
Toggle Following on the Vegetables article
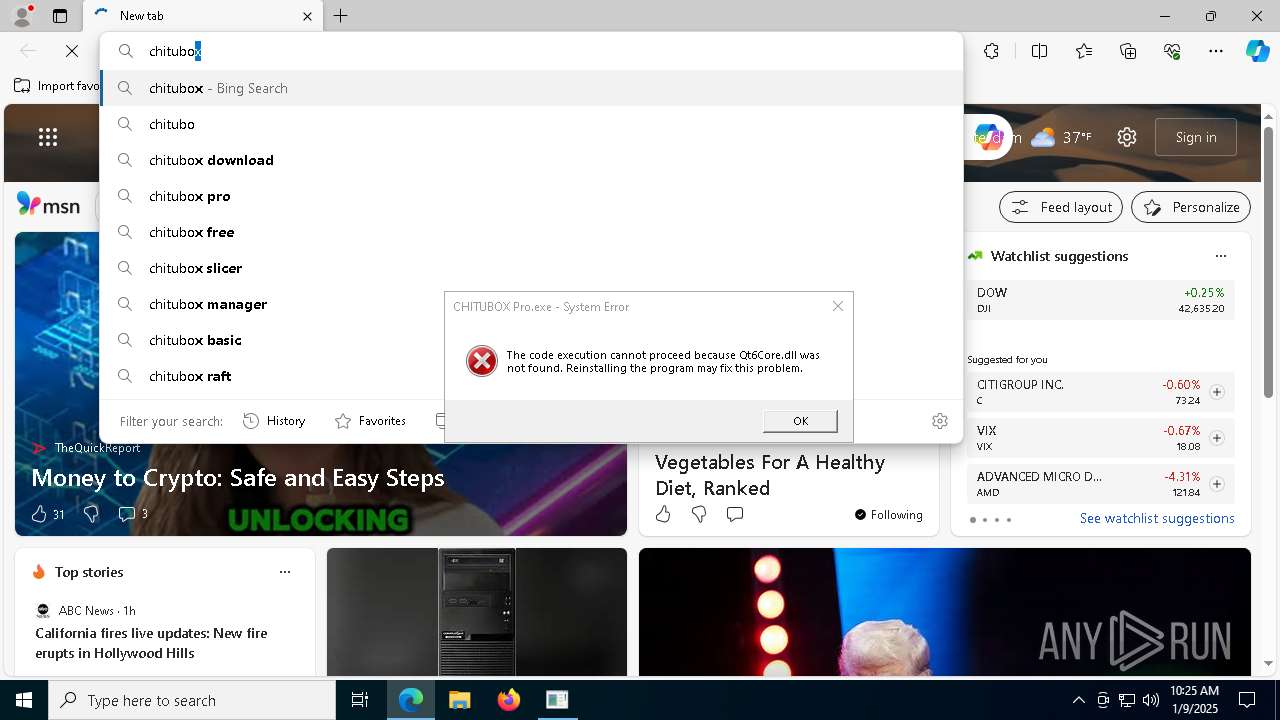[x=888, y=515]
